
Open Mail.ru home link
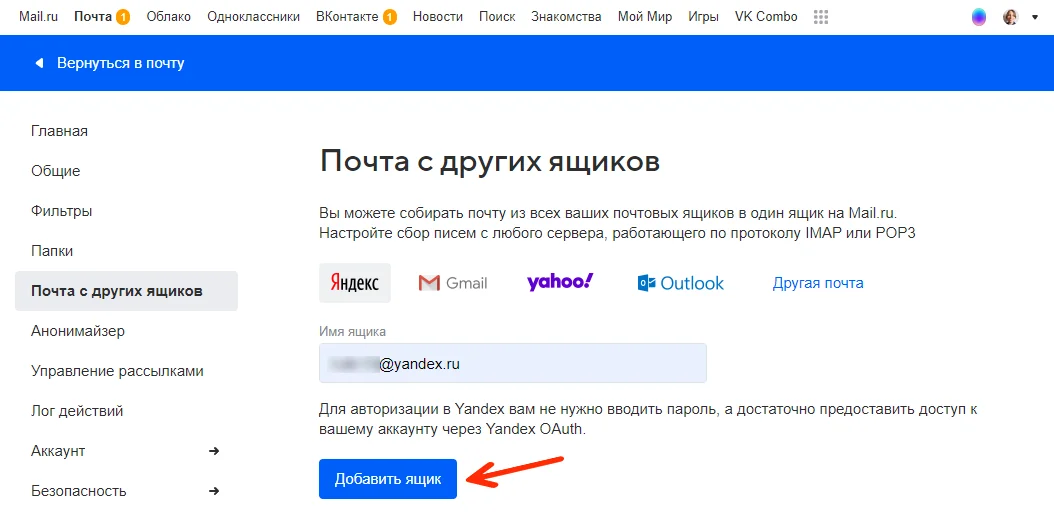[x=38, y=17]
